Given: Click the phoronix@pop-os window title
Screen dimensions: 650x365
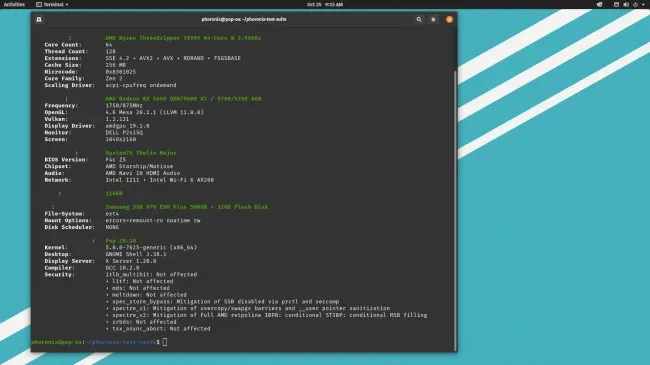Looking at the screenshot, I should click(x=244, y=19).
